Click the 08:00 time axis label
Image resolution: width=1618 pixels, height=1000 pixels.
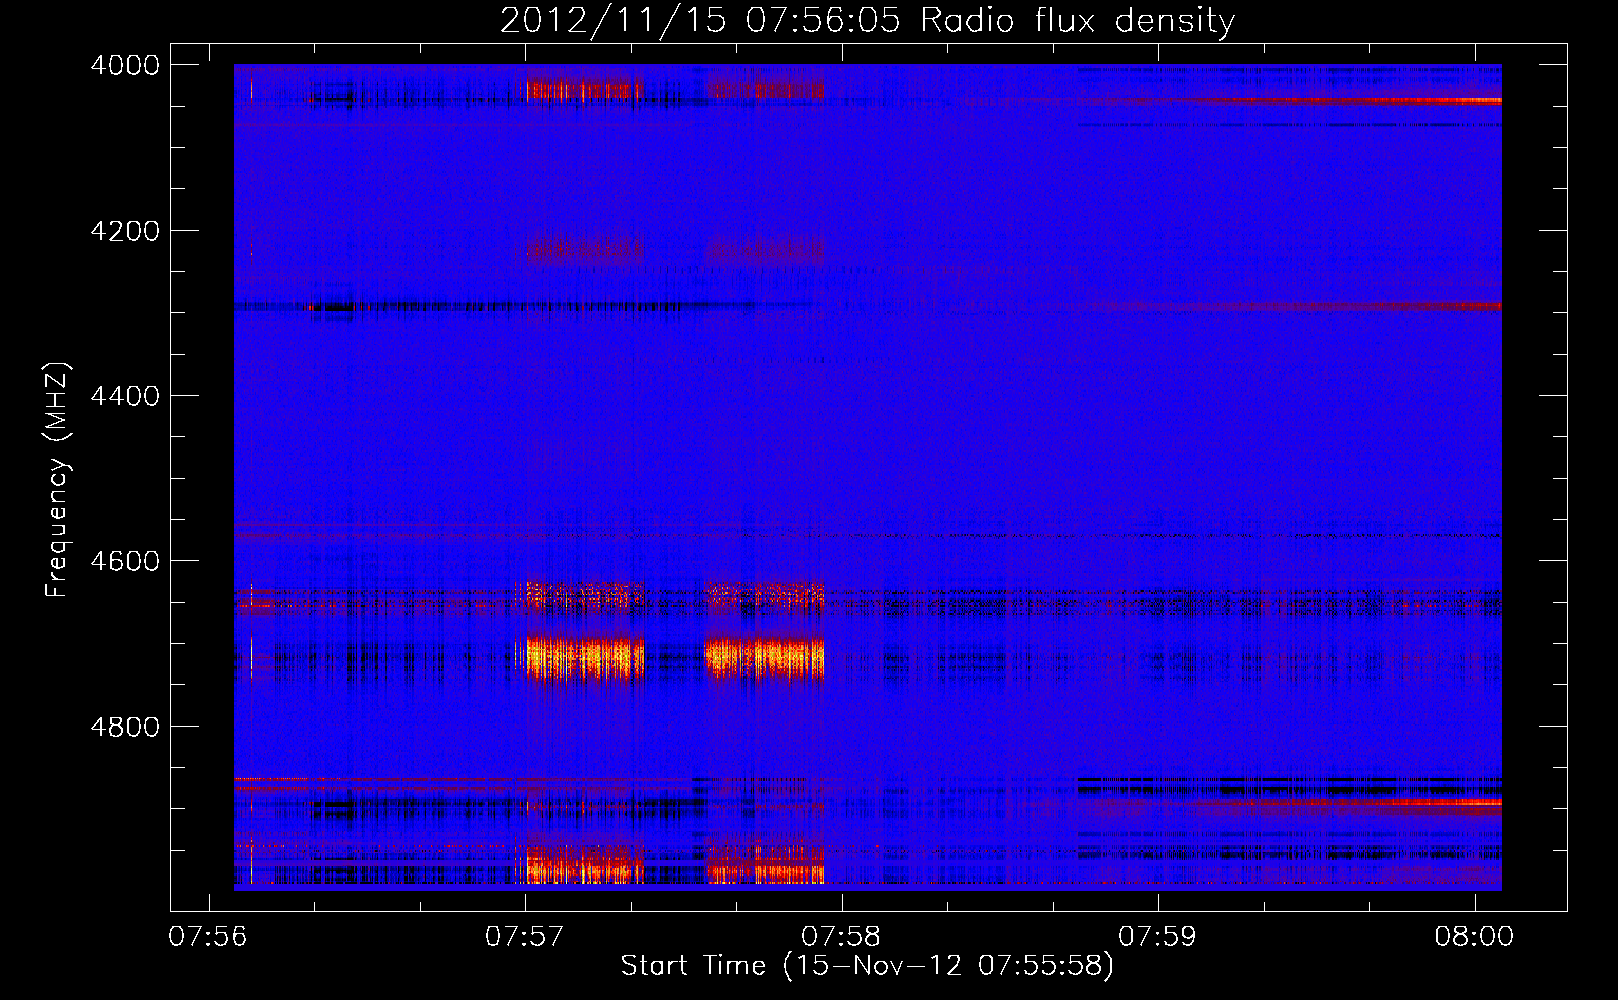1474,937
